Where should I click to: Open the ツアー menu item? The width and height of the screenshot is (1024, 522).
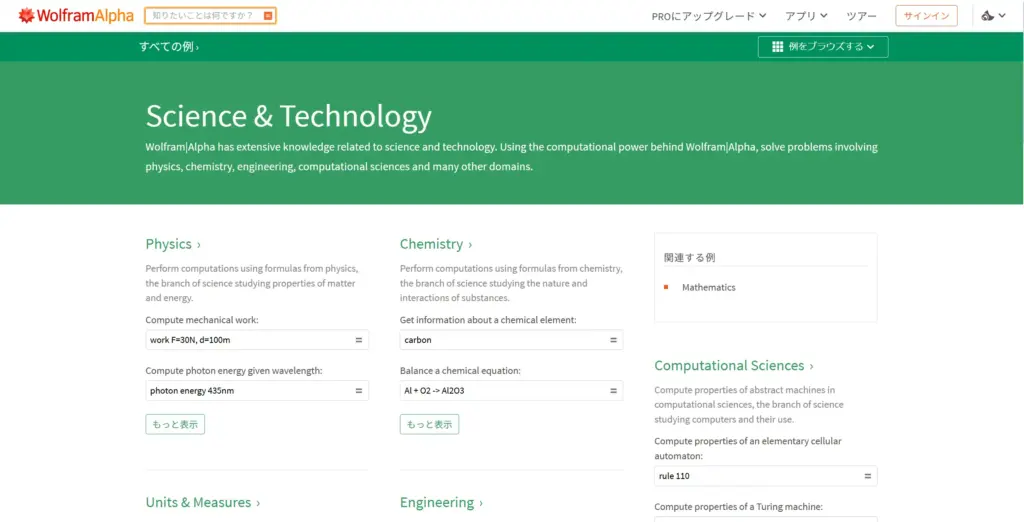tap(861, 16)
